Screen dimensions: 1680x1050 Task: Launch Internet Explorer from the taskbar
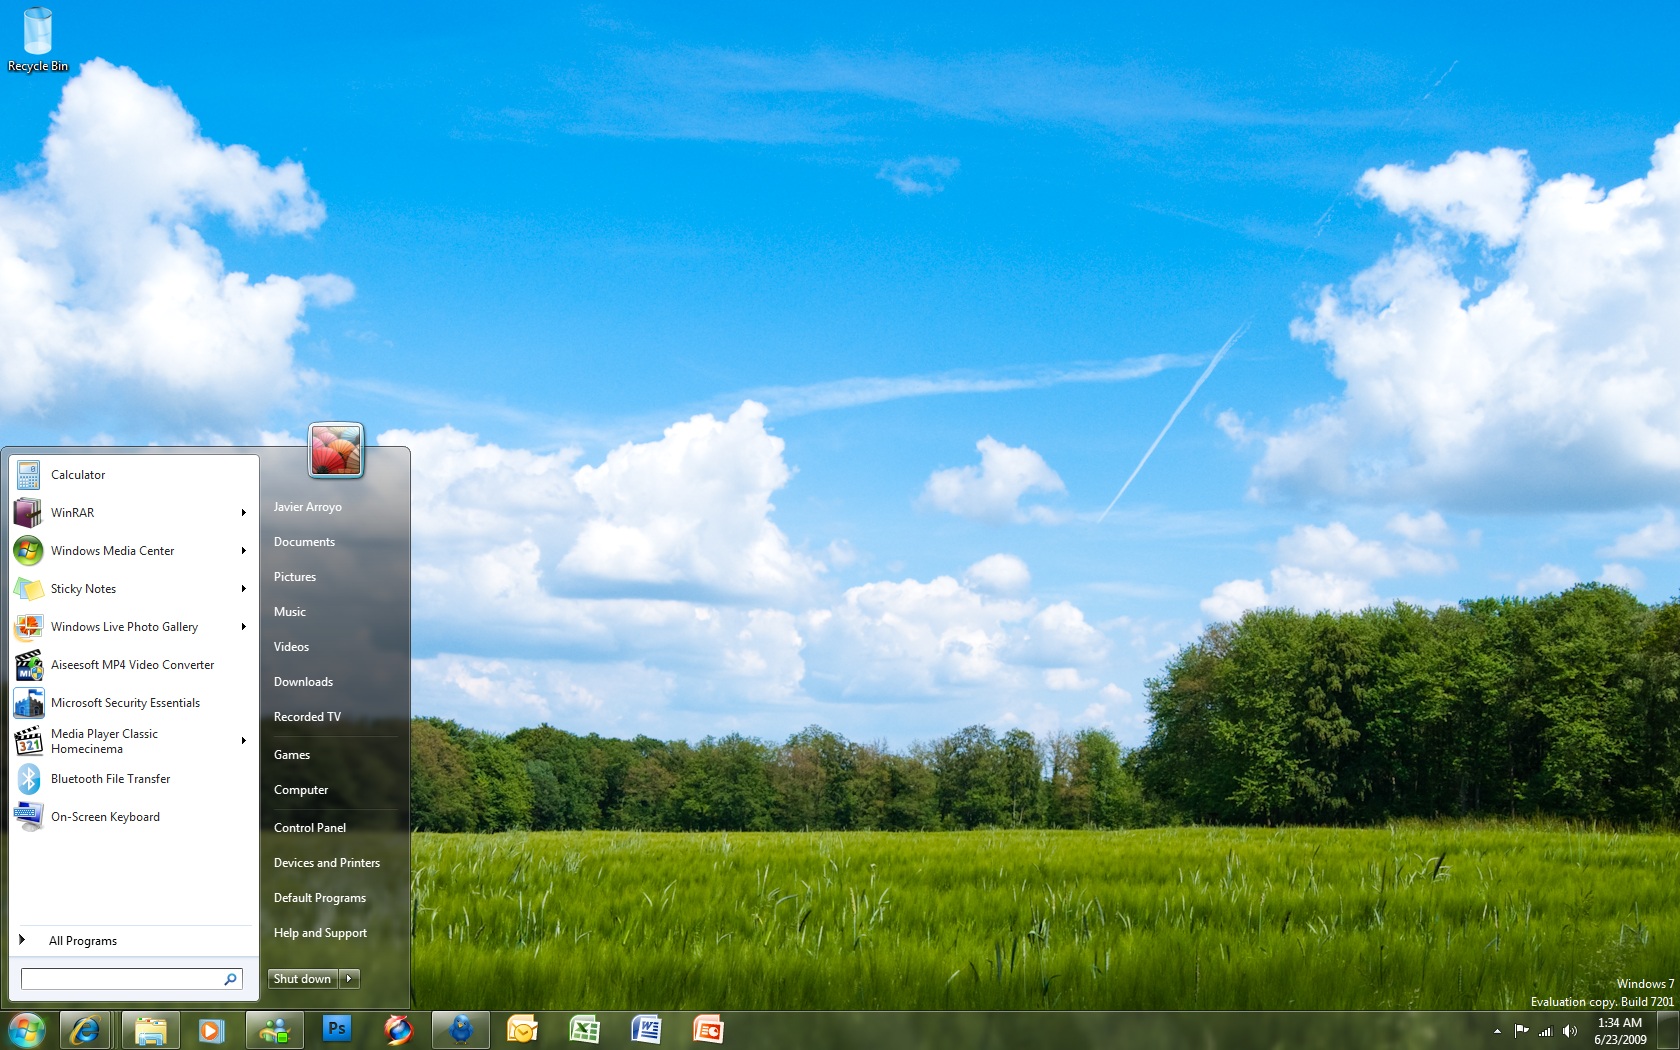click(85, 1029)
